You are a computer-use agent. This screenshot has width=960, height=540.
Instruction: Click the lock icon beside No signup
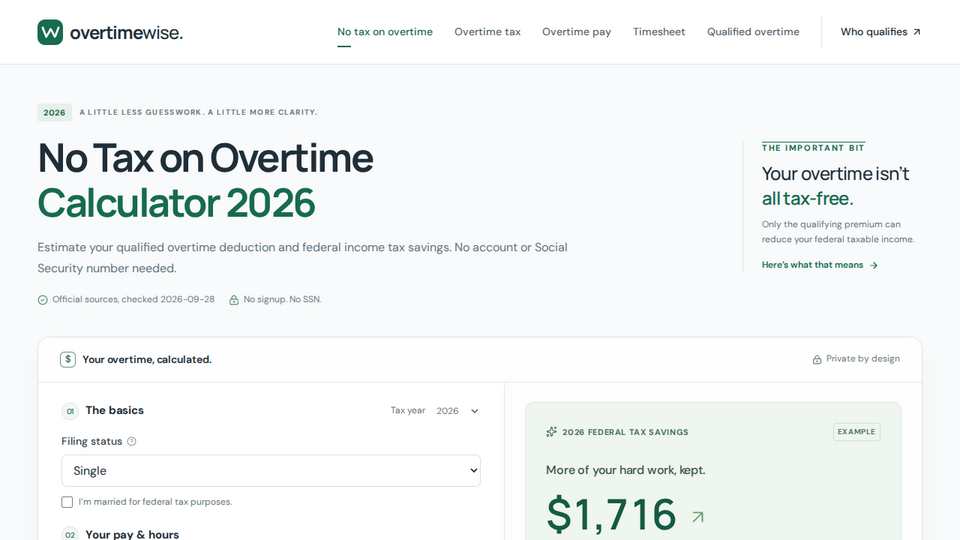[x=234, y=299]
